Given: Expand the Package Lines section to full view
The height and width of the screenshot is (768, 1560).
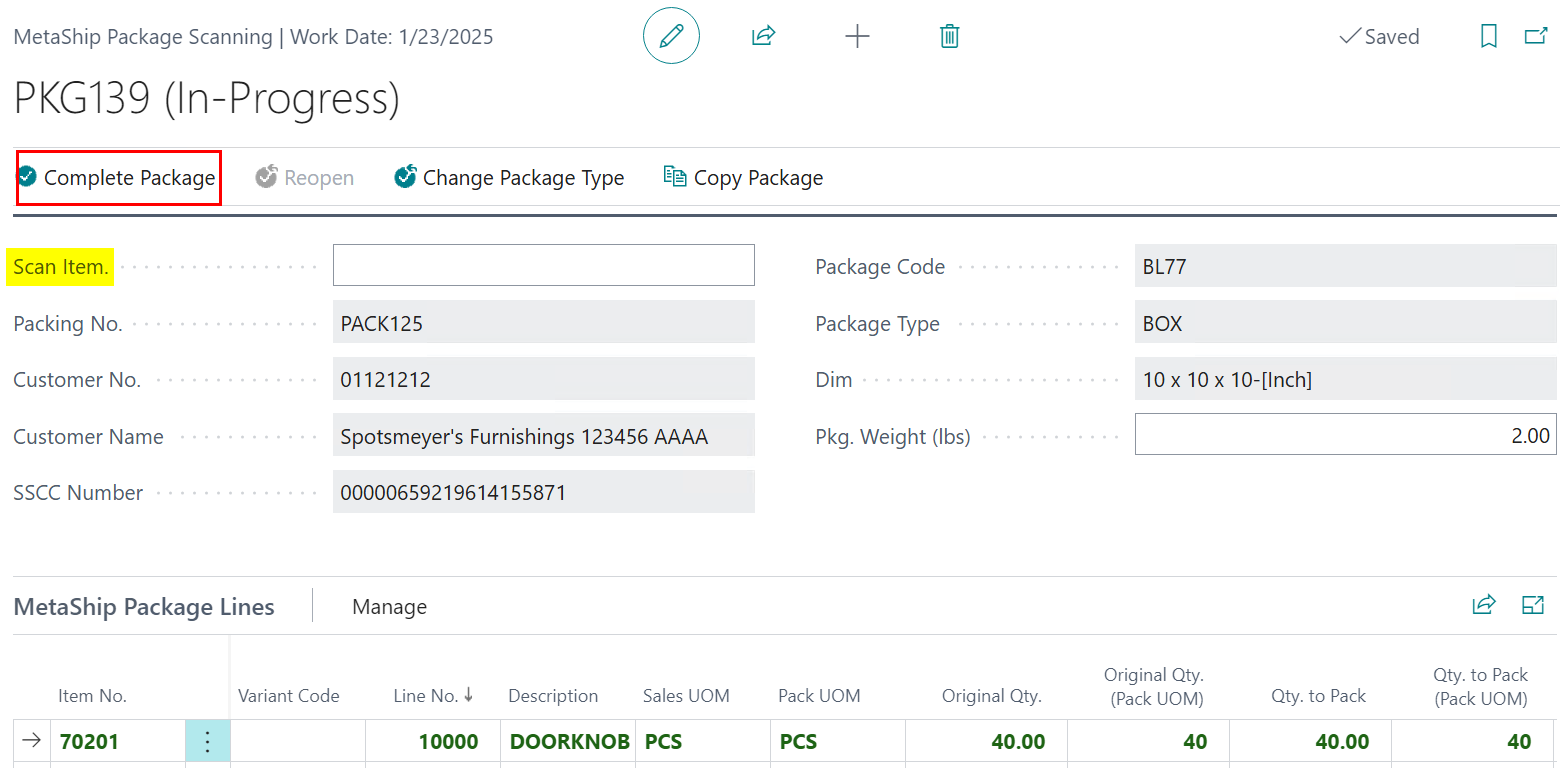Looking at the screenshot, I should tap(1533, 604).
